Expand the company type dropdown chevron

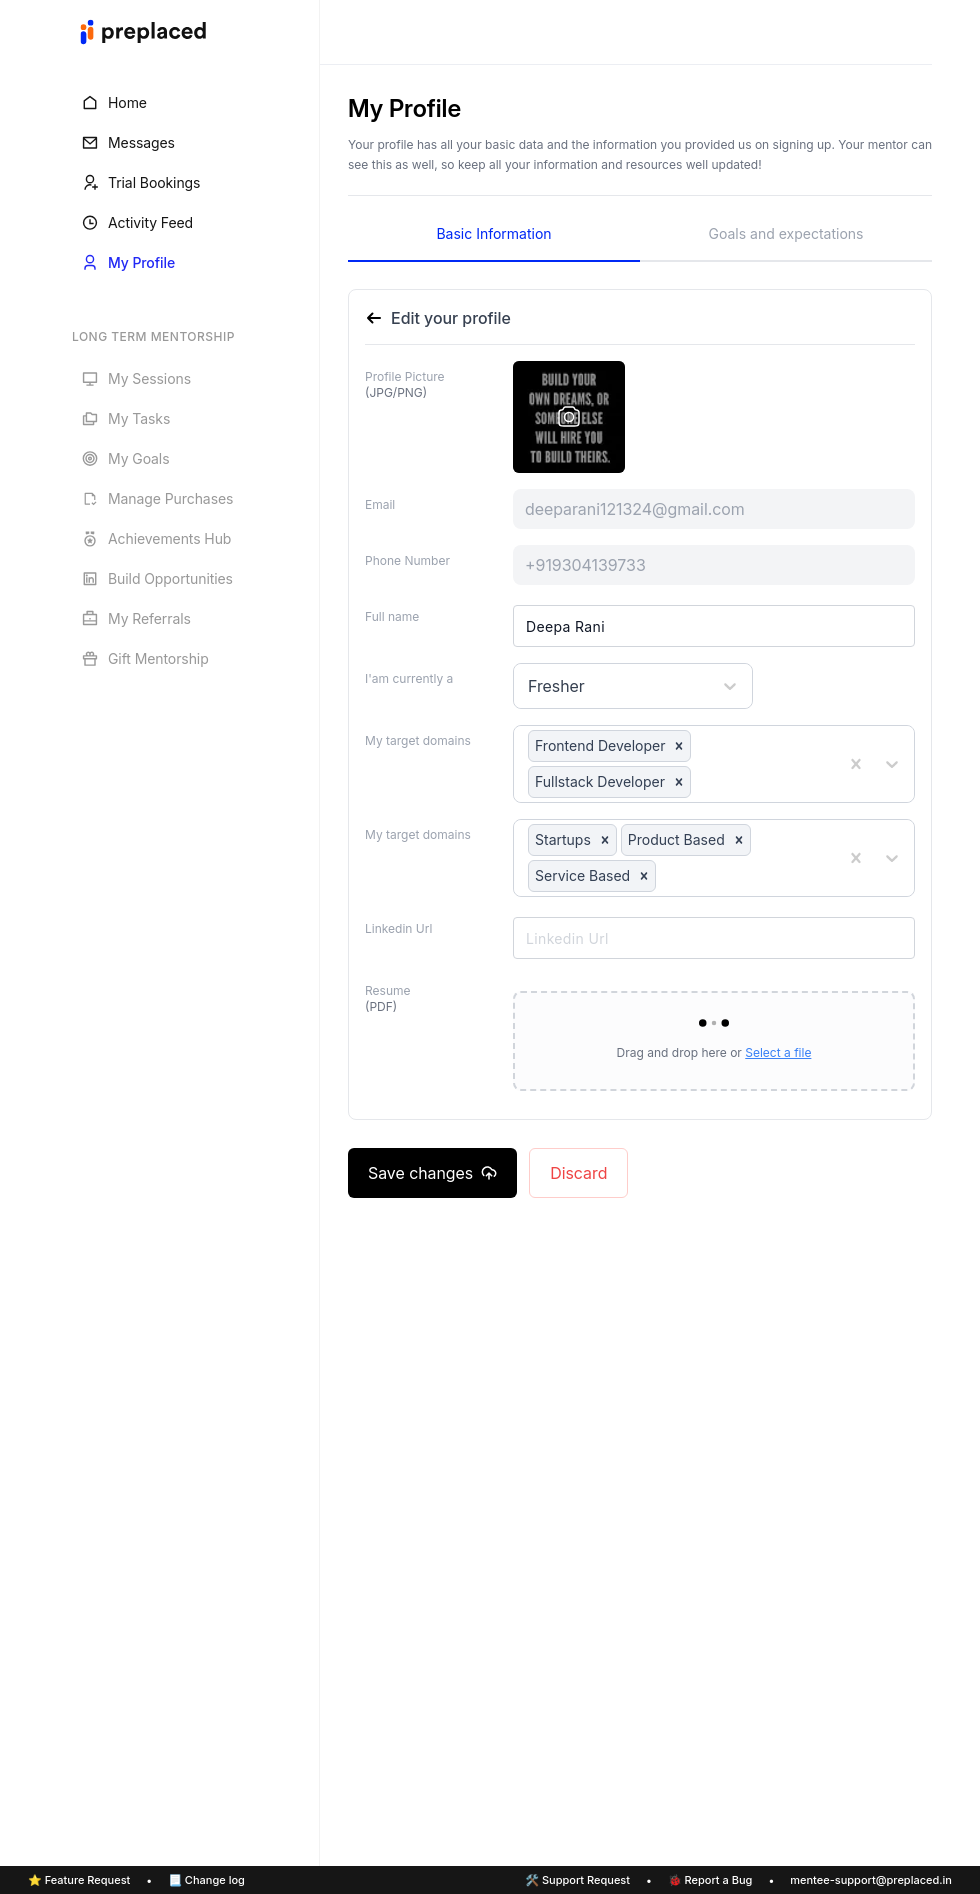[892, 858]
